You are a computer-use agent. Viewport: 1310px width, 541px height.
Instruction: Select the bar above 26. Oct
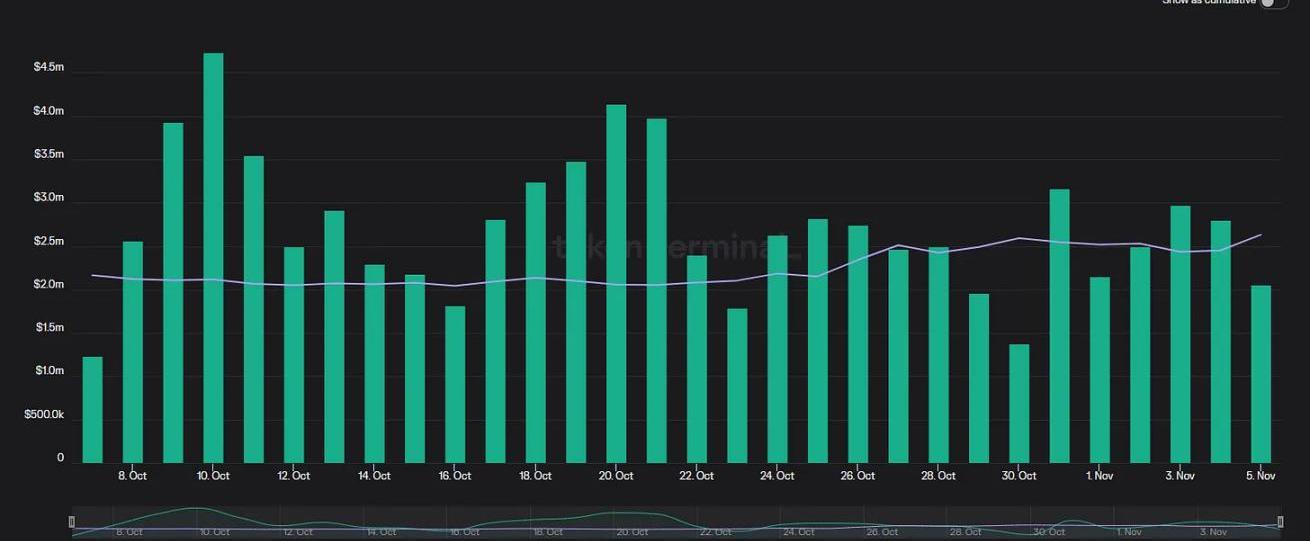click(x=859, y=344)
